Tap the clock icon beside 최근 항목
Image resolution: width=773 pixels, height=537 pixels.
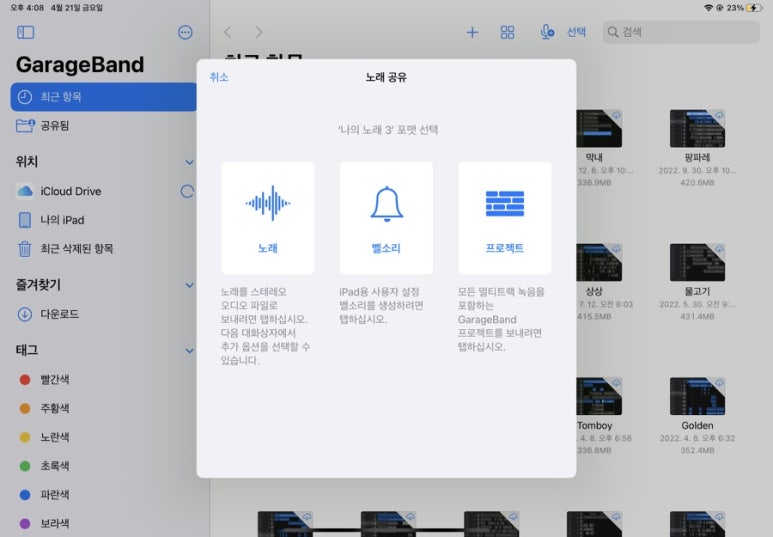(25, 97)
